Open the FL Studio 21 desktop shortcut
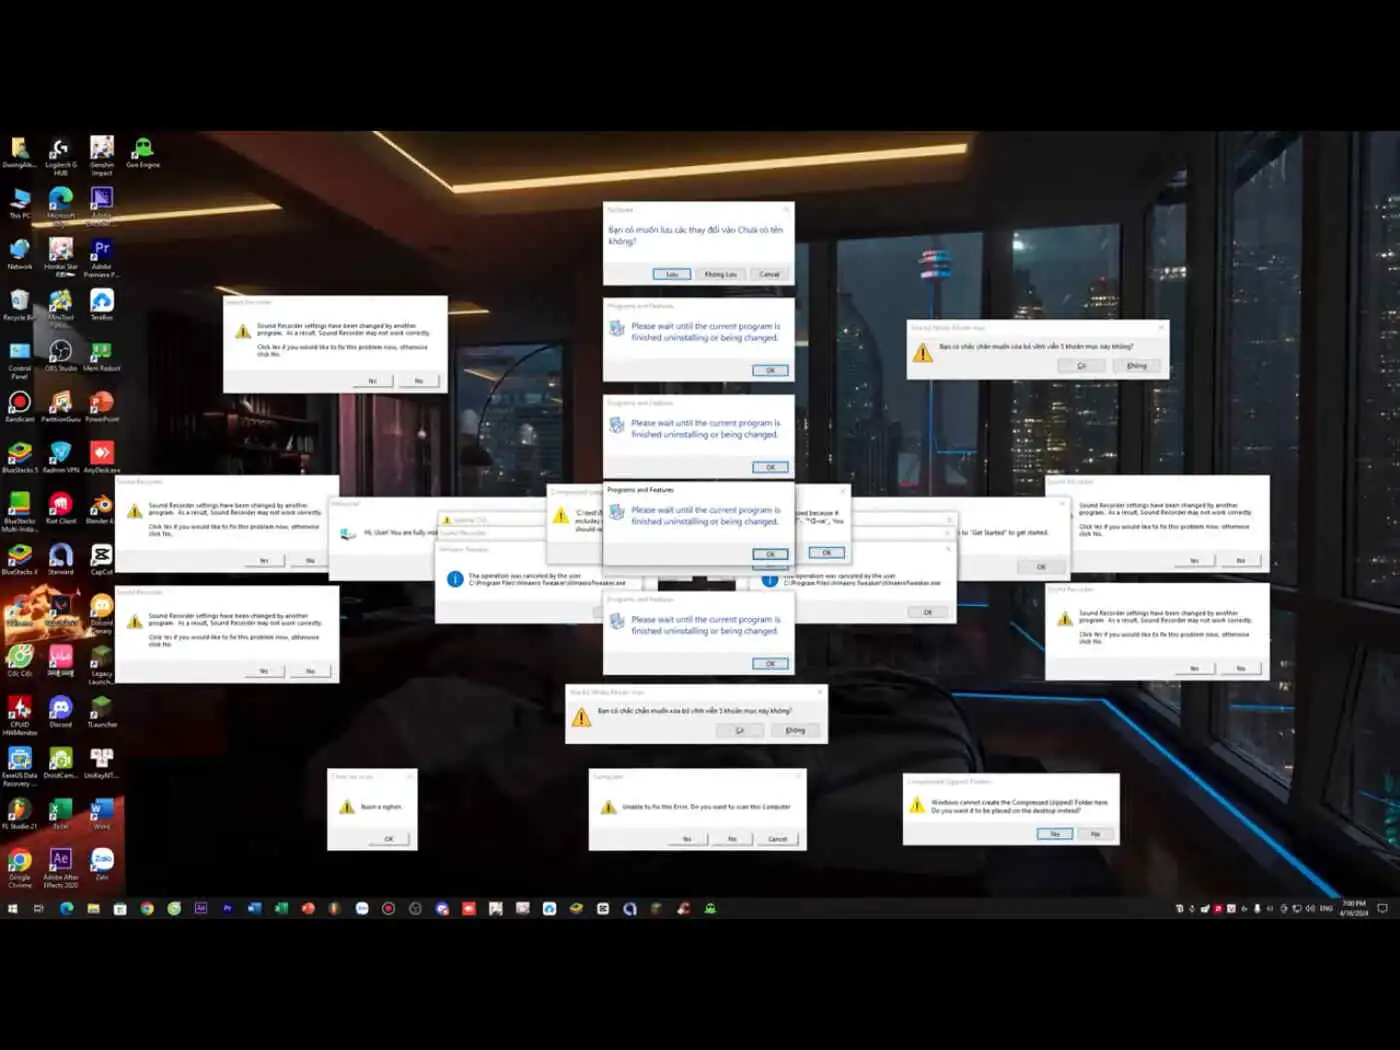The width and height of the screenshot is (1400, 1050). pyautogui.click(x=20, y=814)
